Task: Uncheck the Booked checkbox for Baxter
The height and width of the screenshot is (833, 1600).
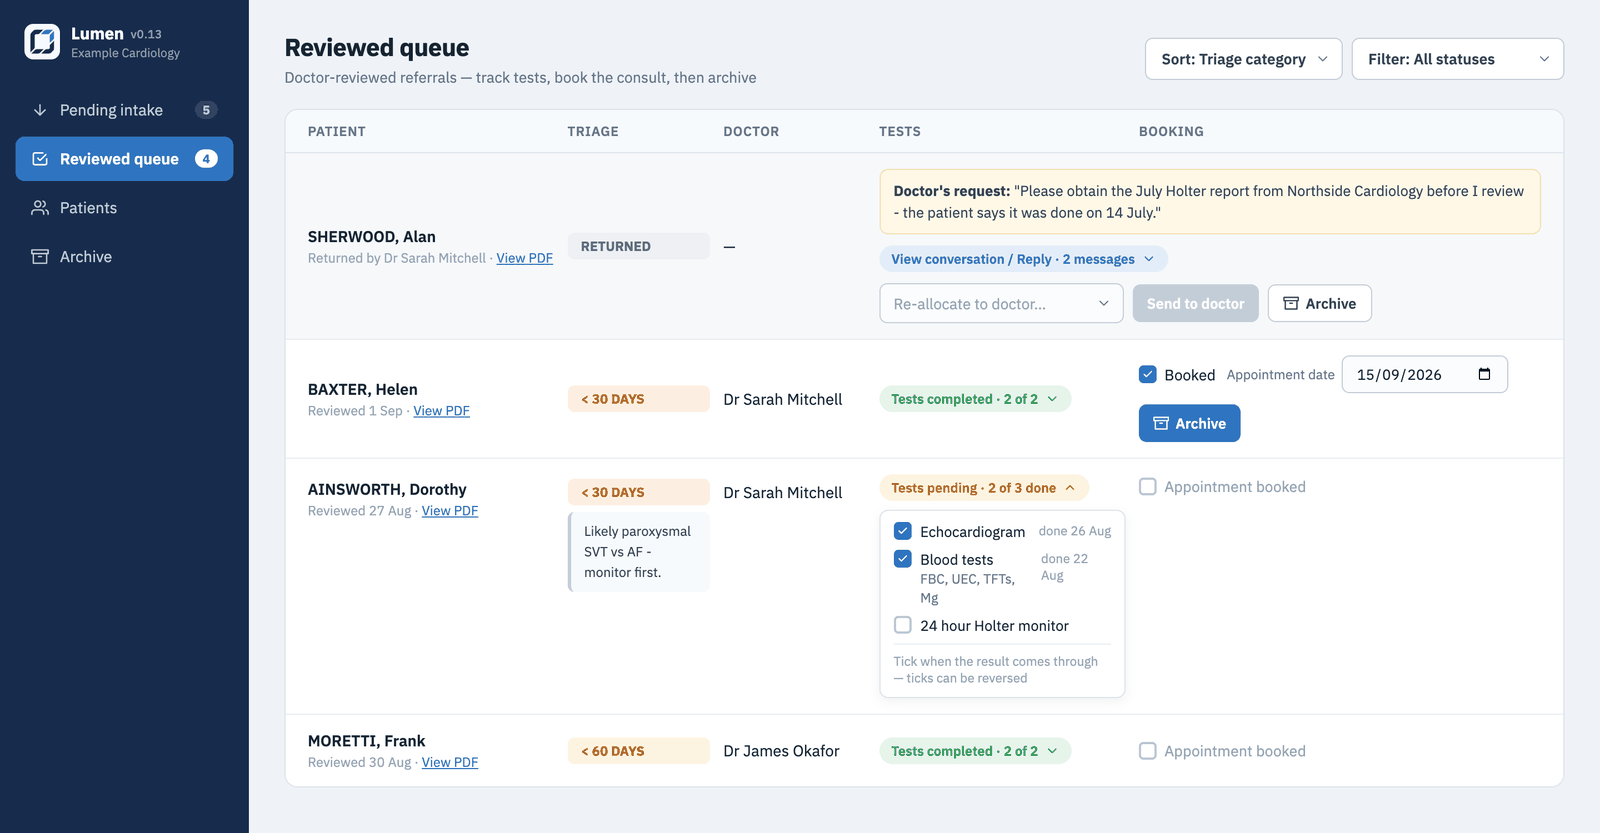Action: (1148, 374)
